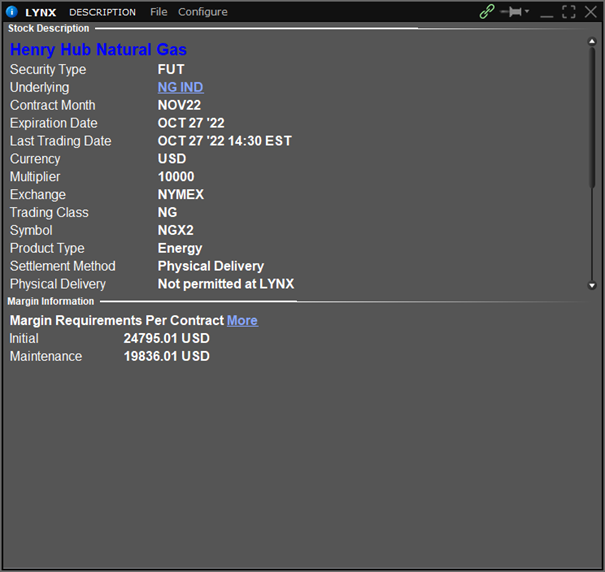
Task: Minimize the Description window
Action: 546,16
